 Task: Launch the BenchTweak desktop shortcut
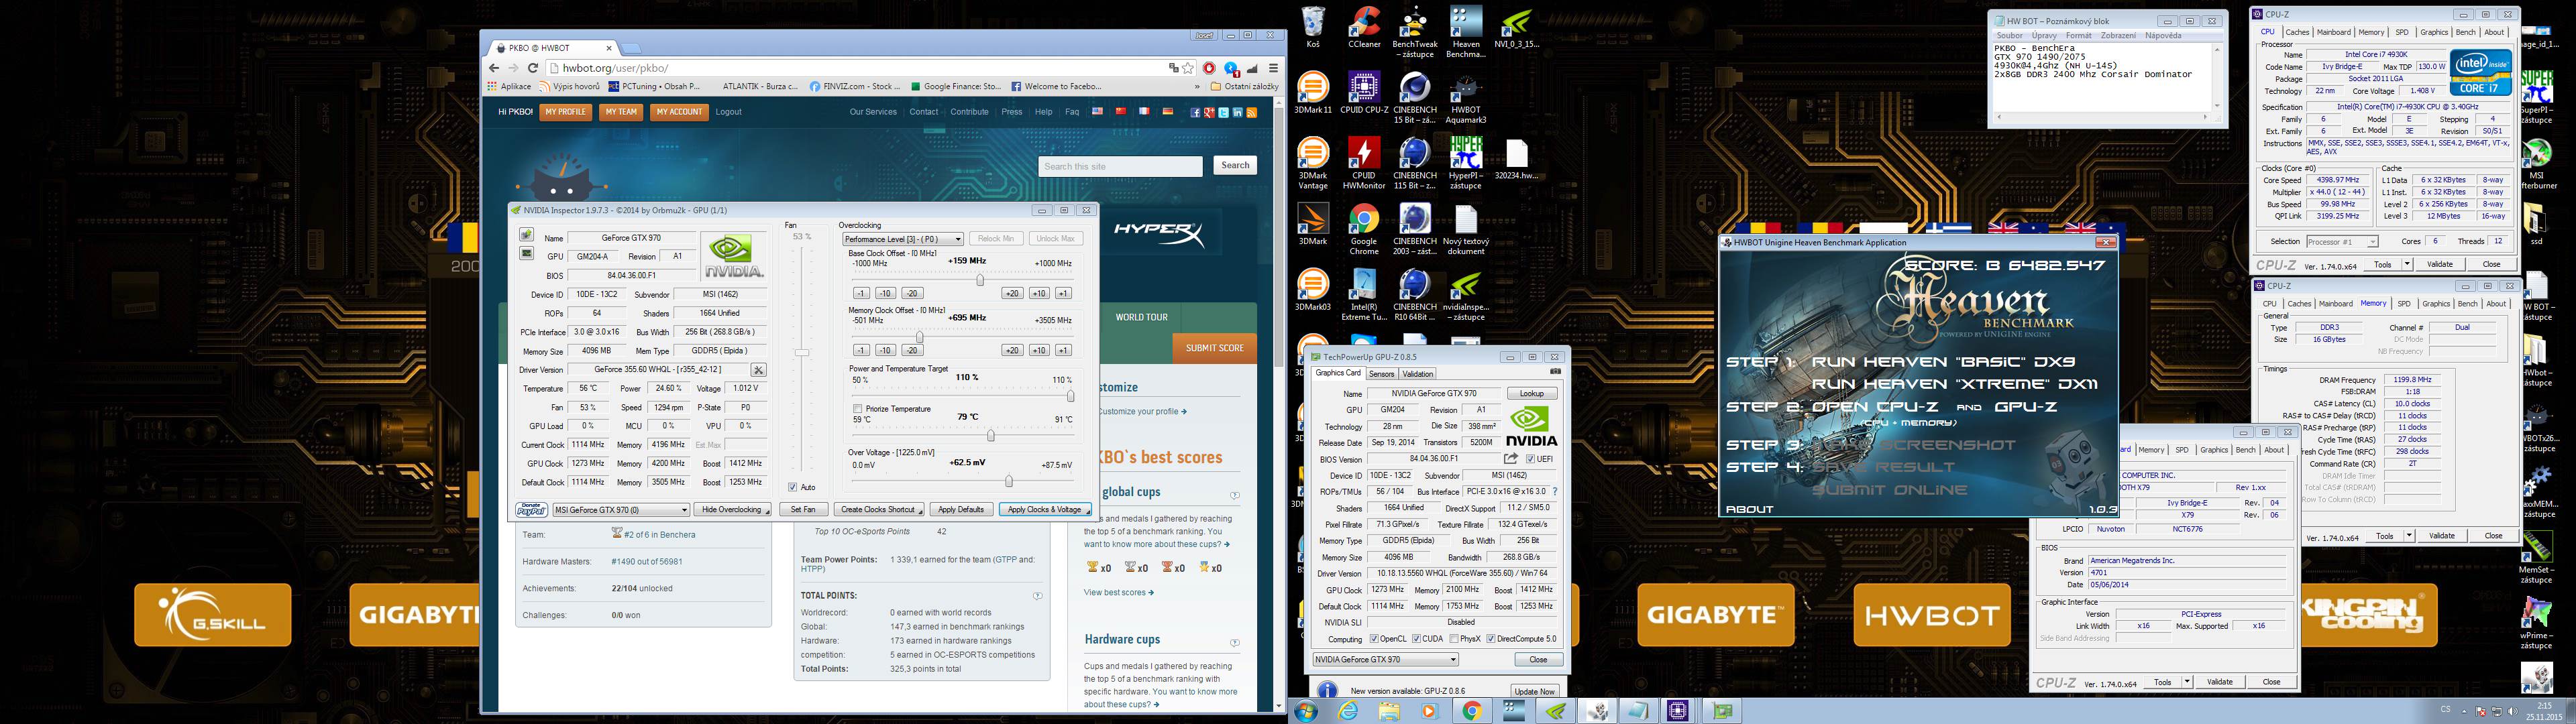tap(1414, 33)
